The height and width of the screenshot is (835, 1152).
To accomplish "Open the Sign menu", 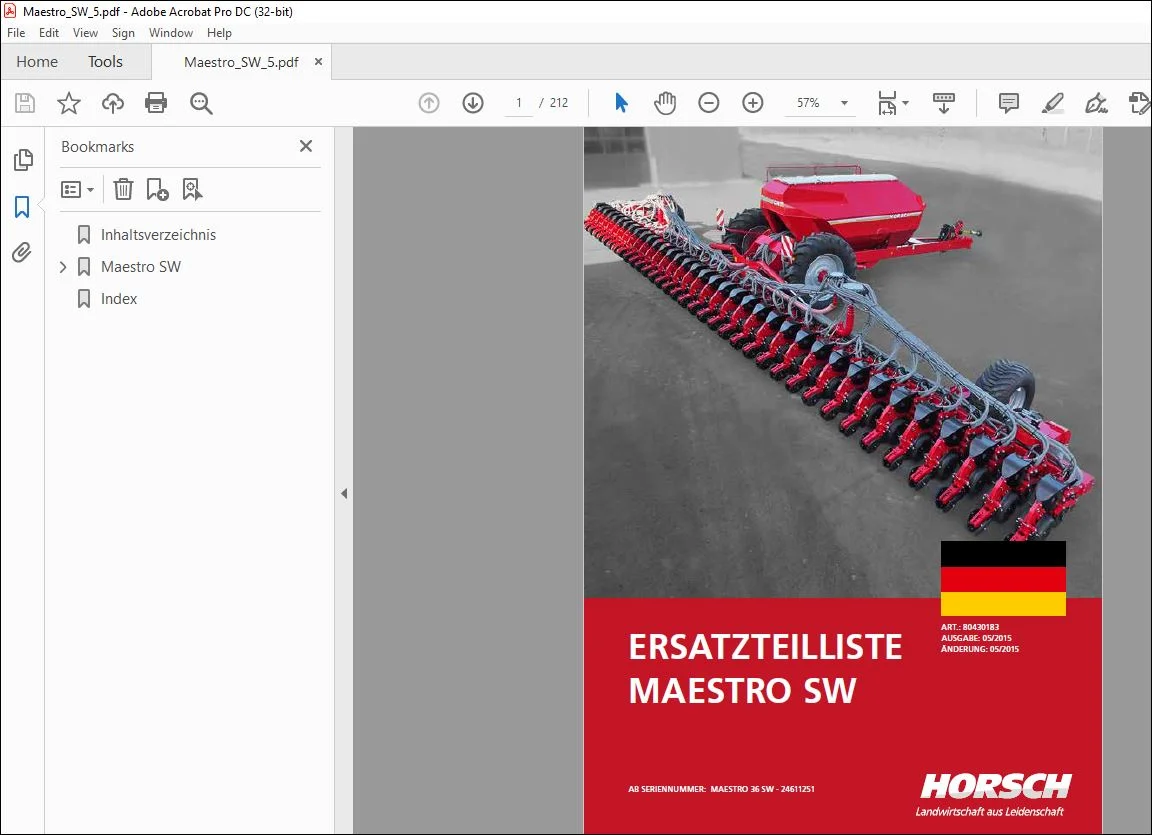I will point(123,33).
